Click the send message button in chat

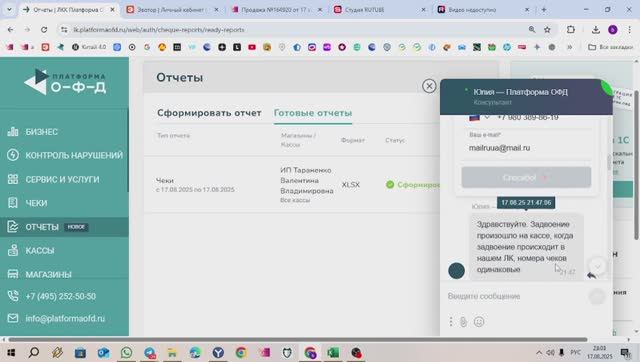[x=597, y=296]
